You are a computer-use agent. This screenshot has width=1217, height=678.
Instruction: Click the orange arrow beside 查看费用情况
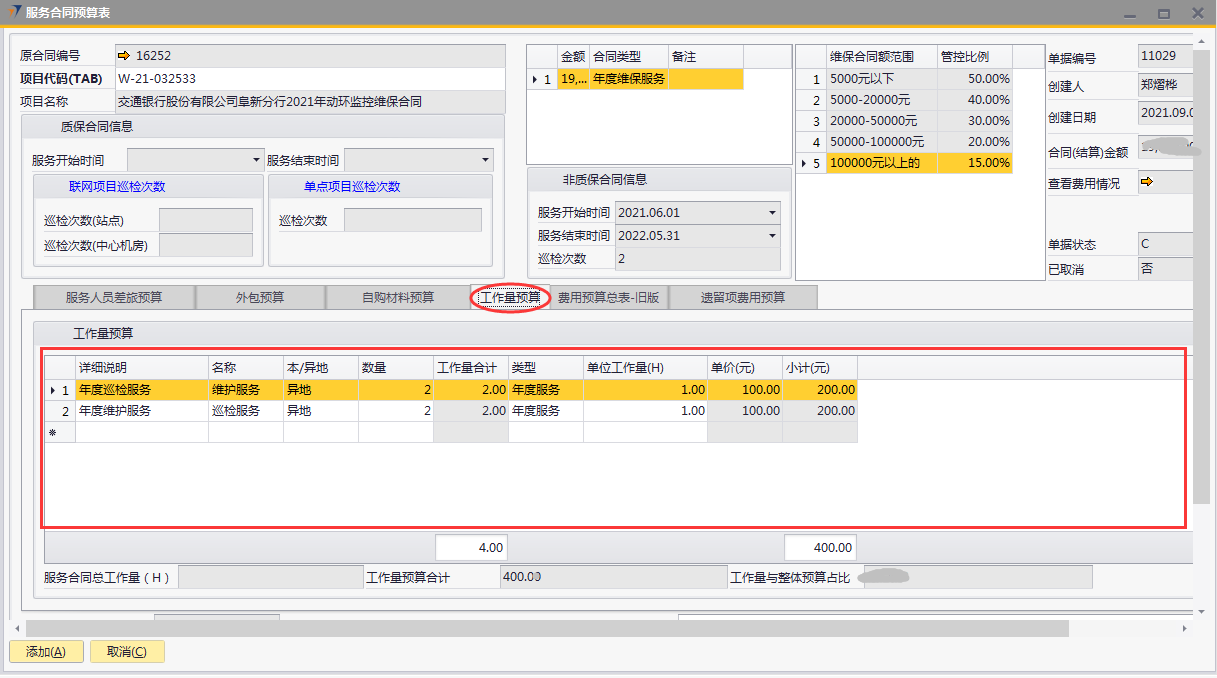tap(1146, 182)
